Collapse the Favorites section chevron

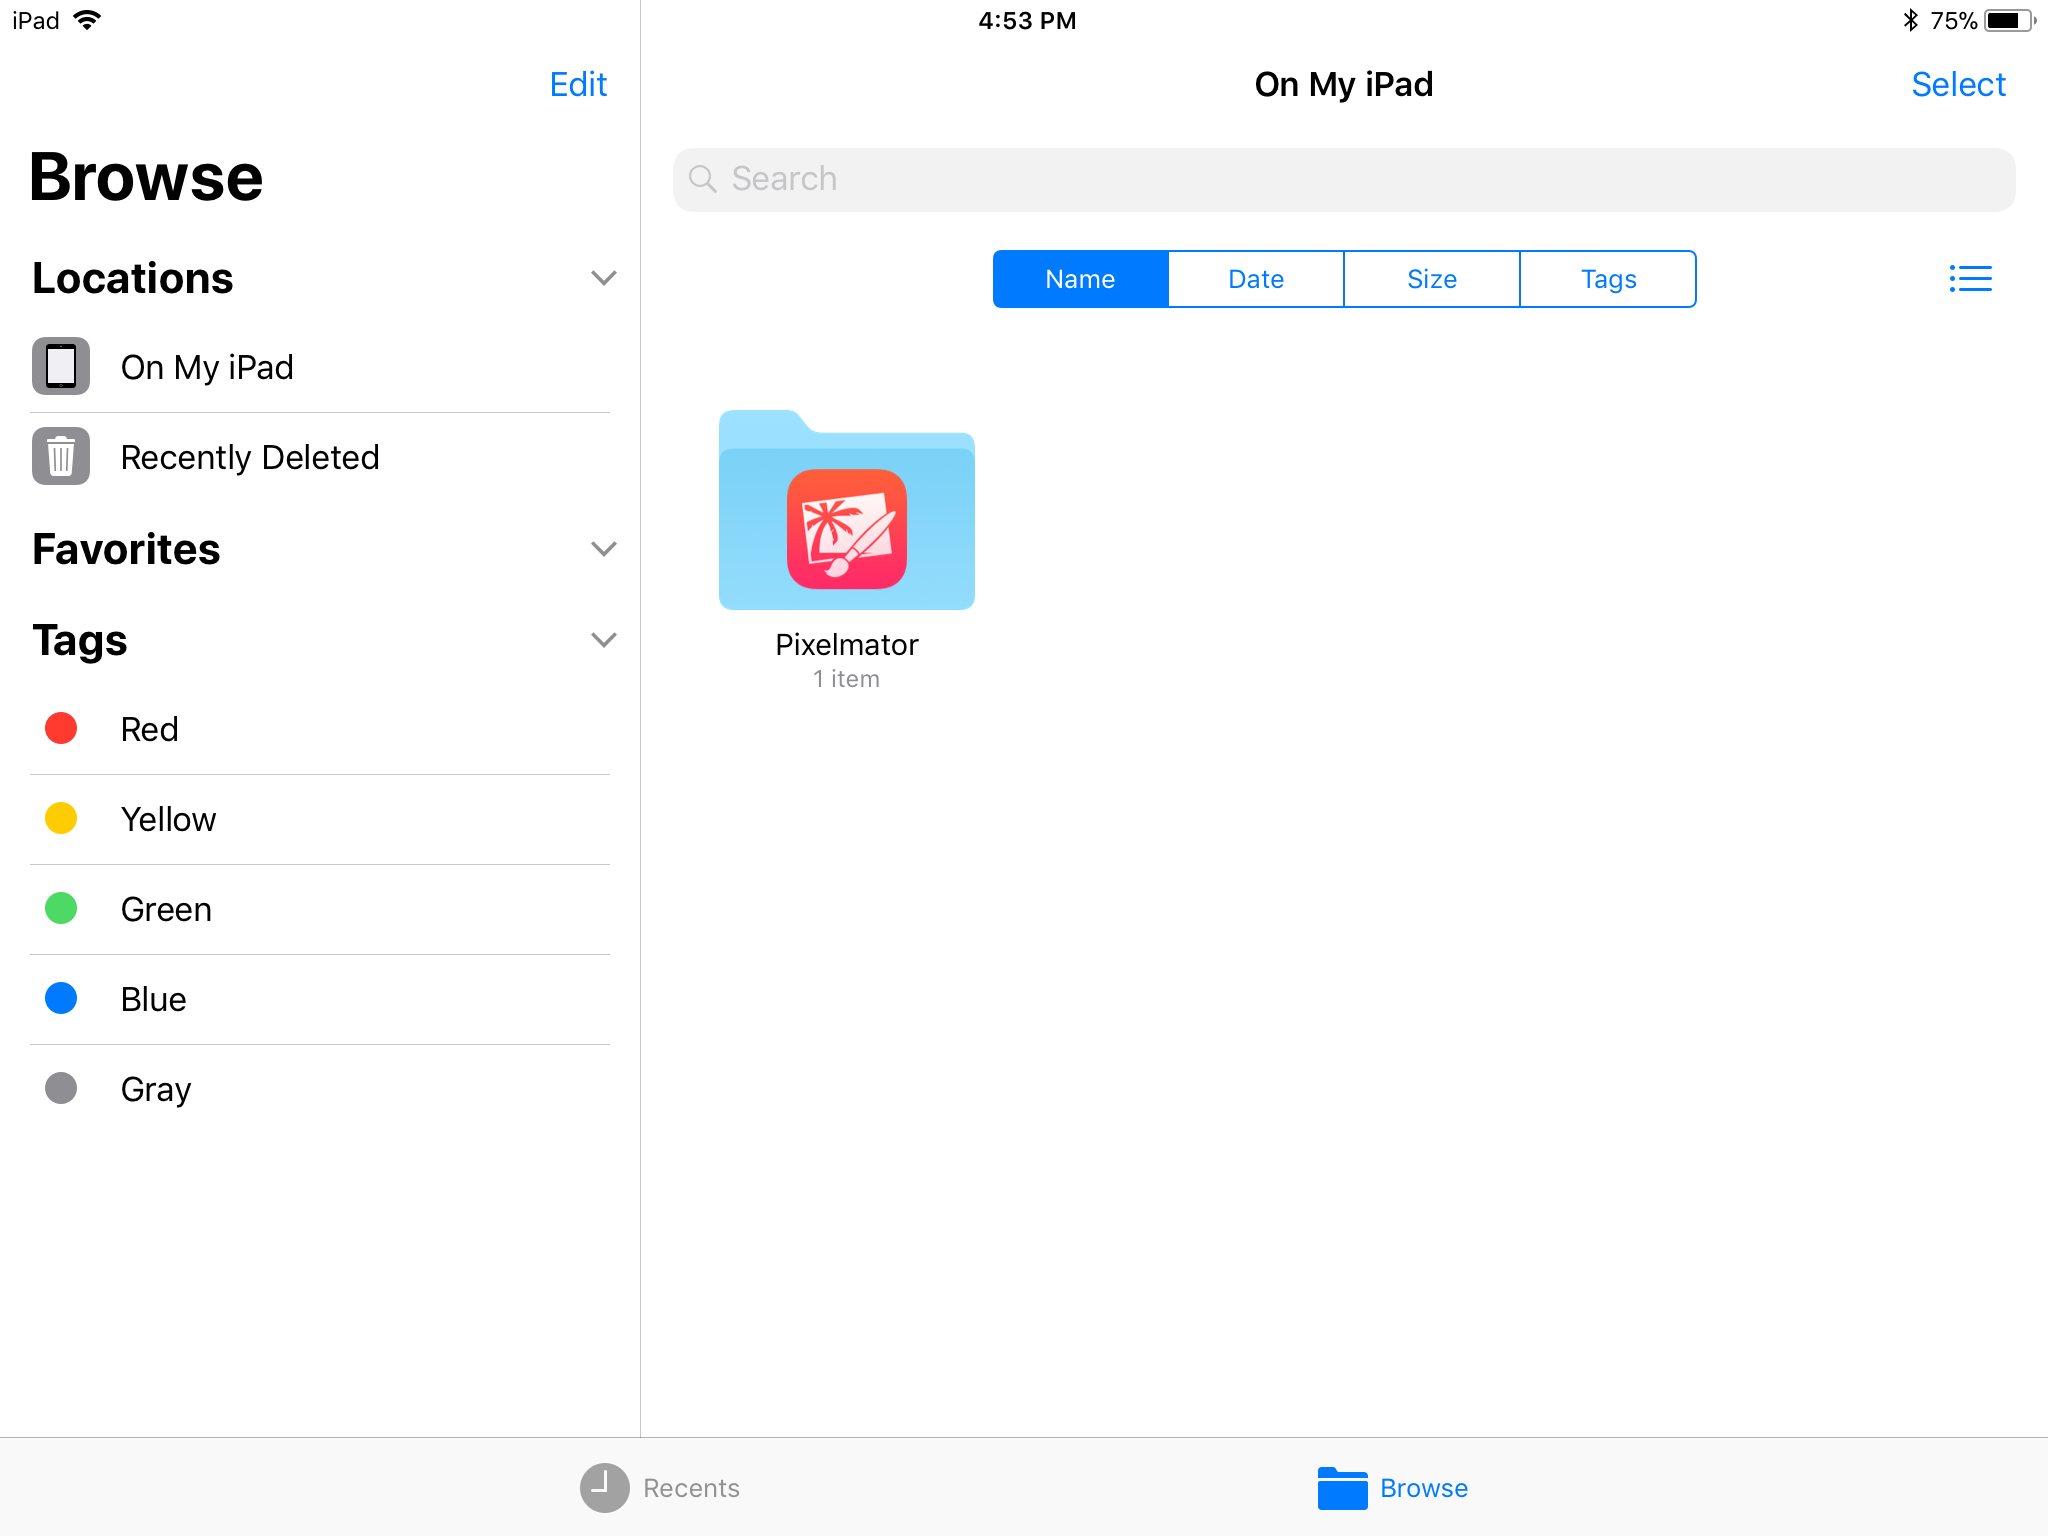(x=603, y=549)
